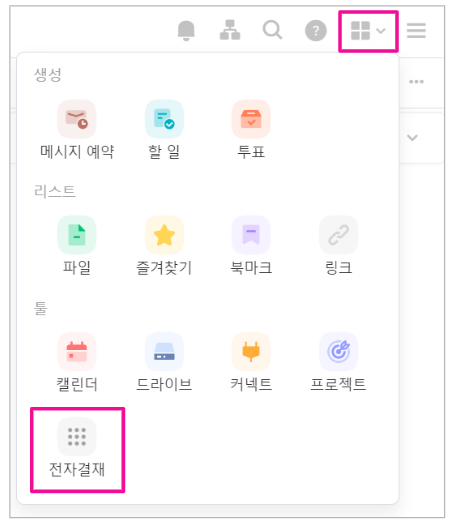Open the hamburger menu icon
This screenshot has width=451, height=525.
coord(416,30)
